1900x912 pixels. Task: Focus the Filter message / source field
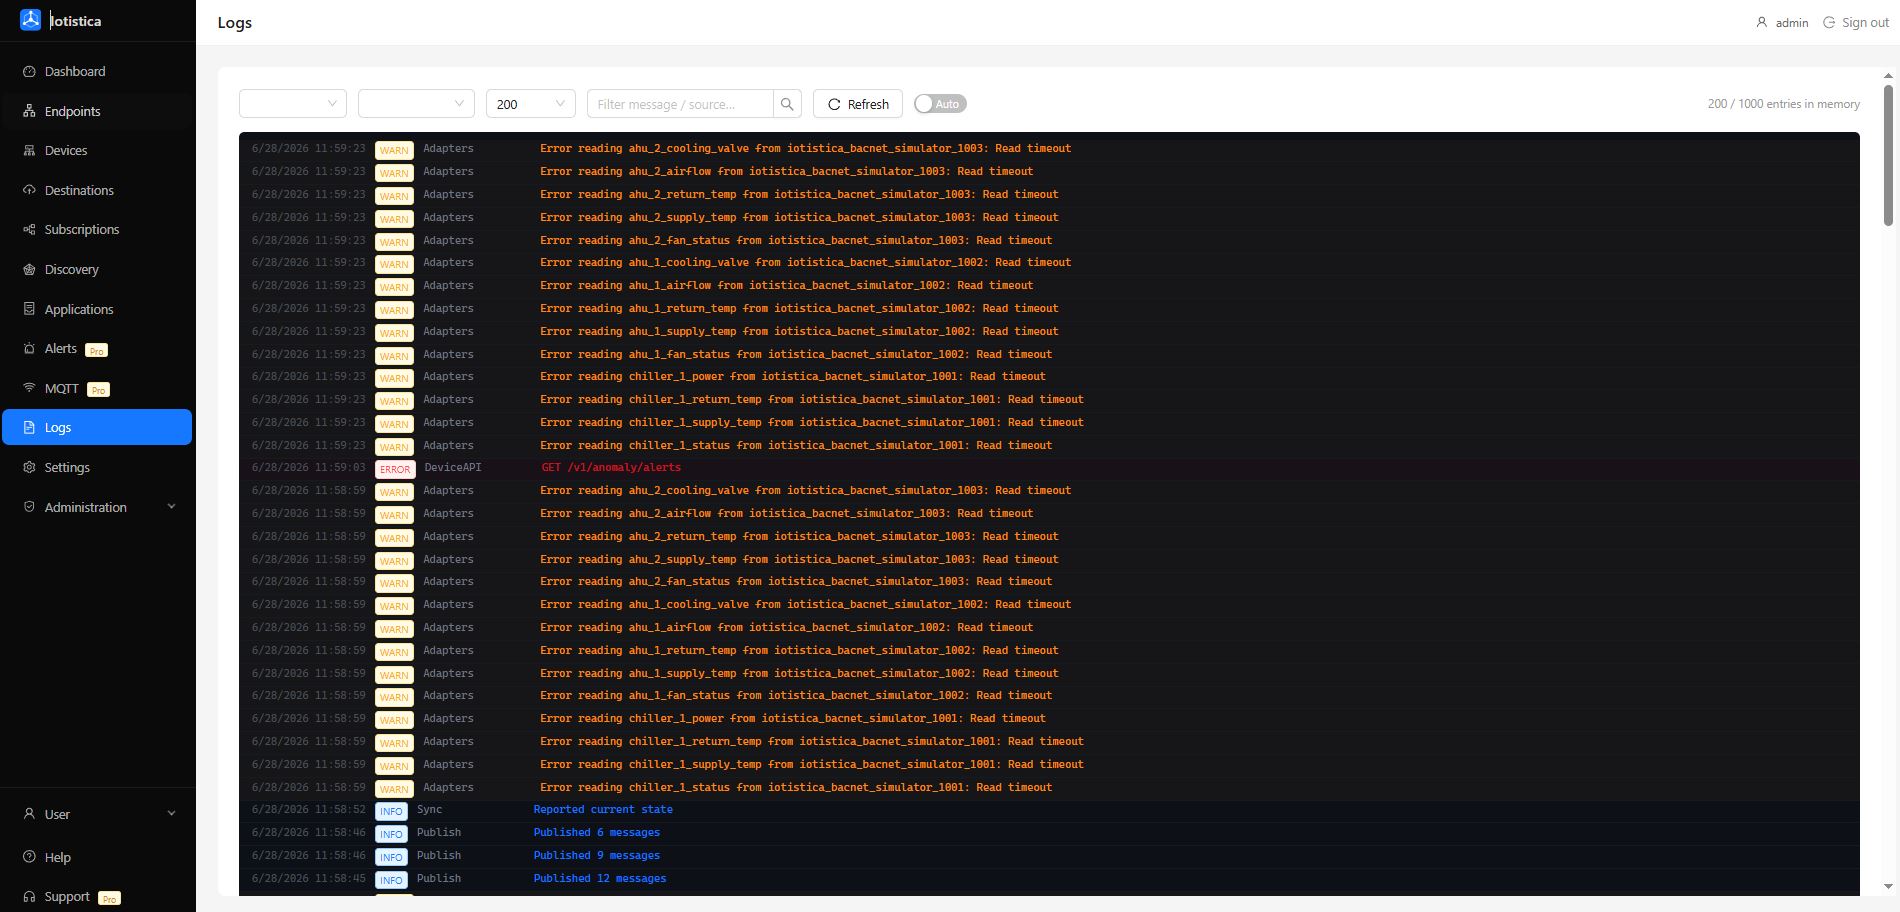coord(680,104)
